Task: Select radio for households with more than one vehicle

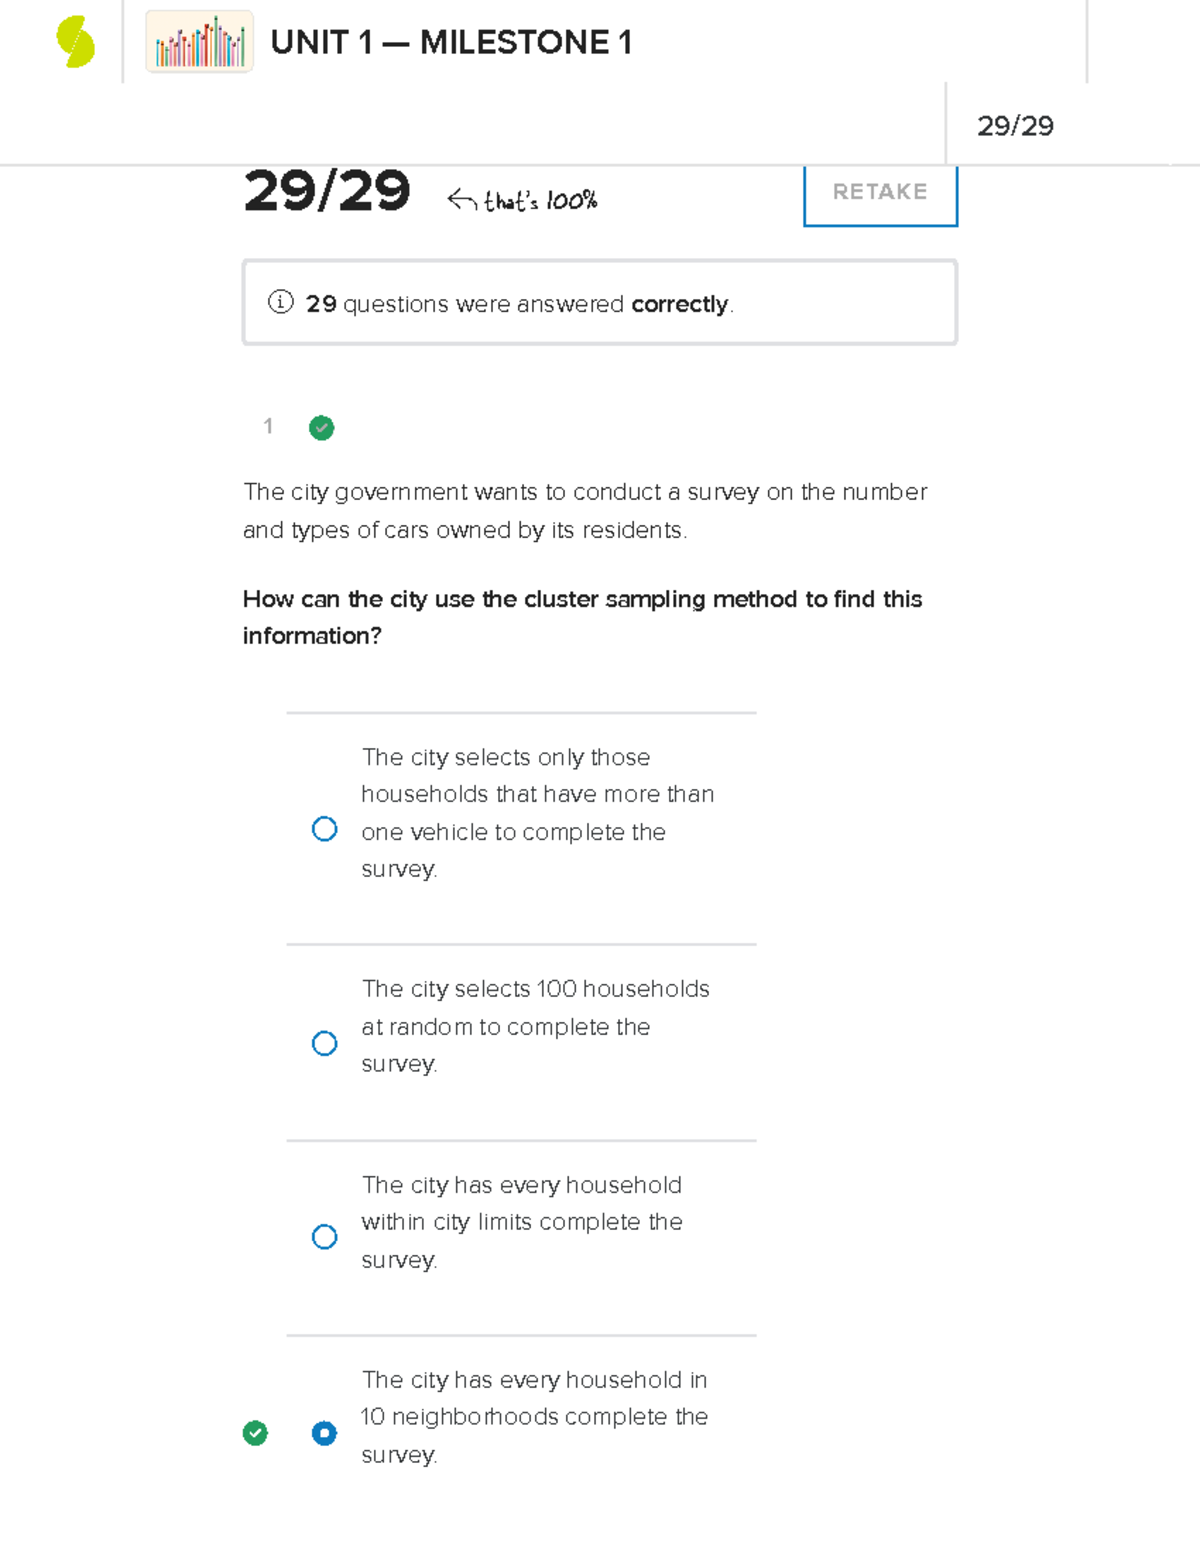Action: pyautogui.click(x=325, y=829)
